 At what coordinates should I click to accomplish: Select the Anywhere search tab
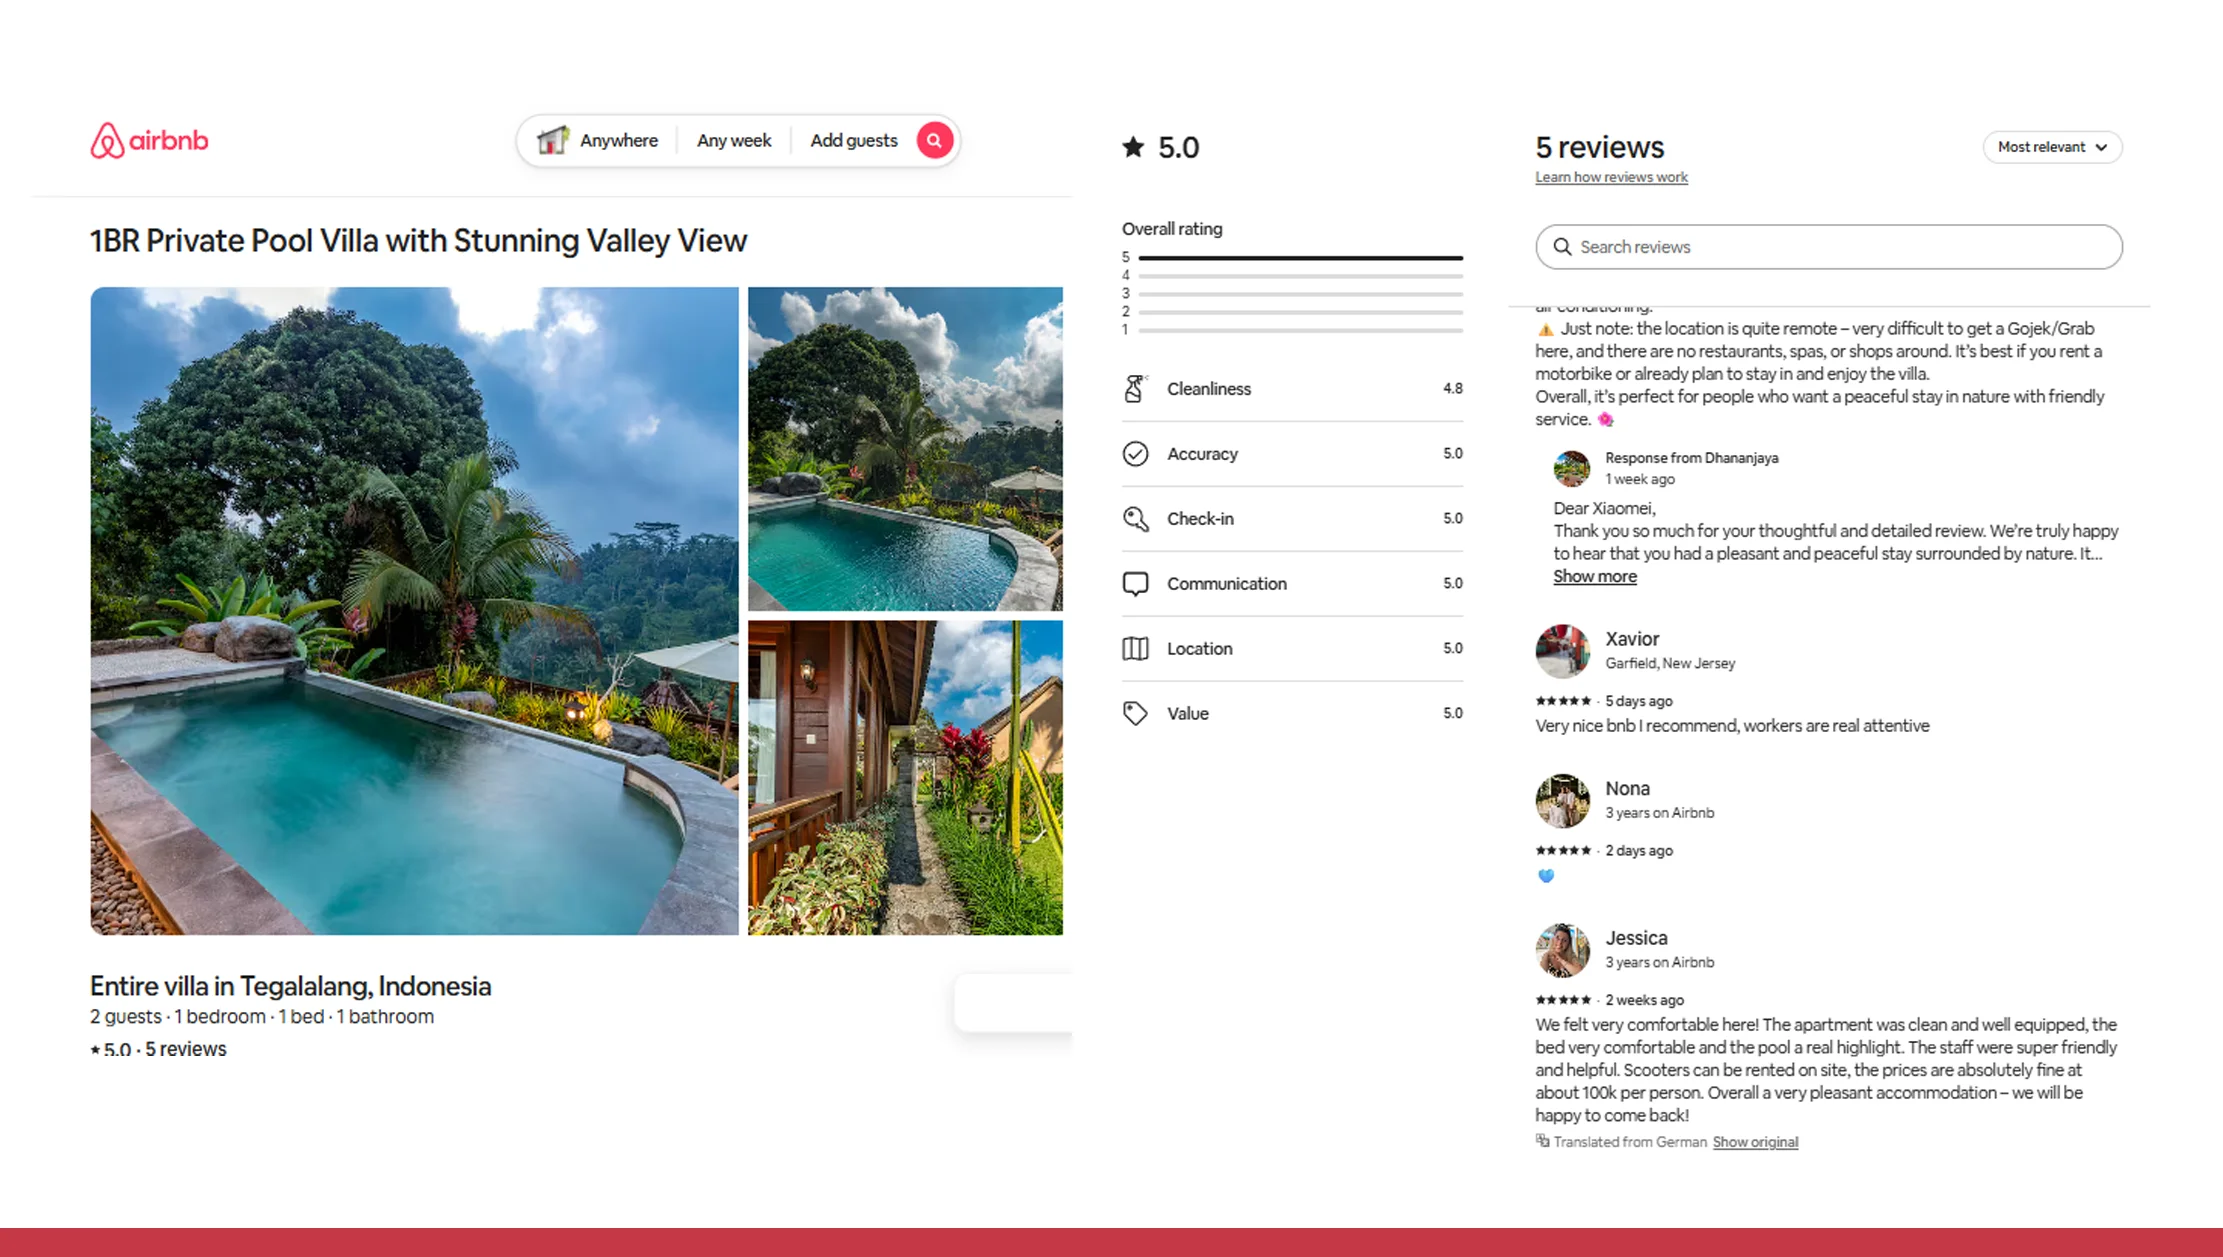(x=618, y=140)
